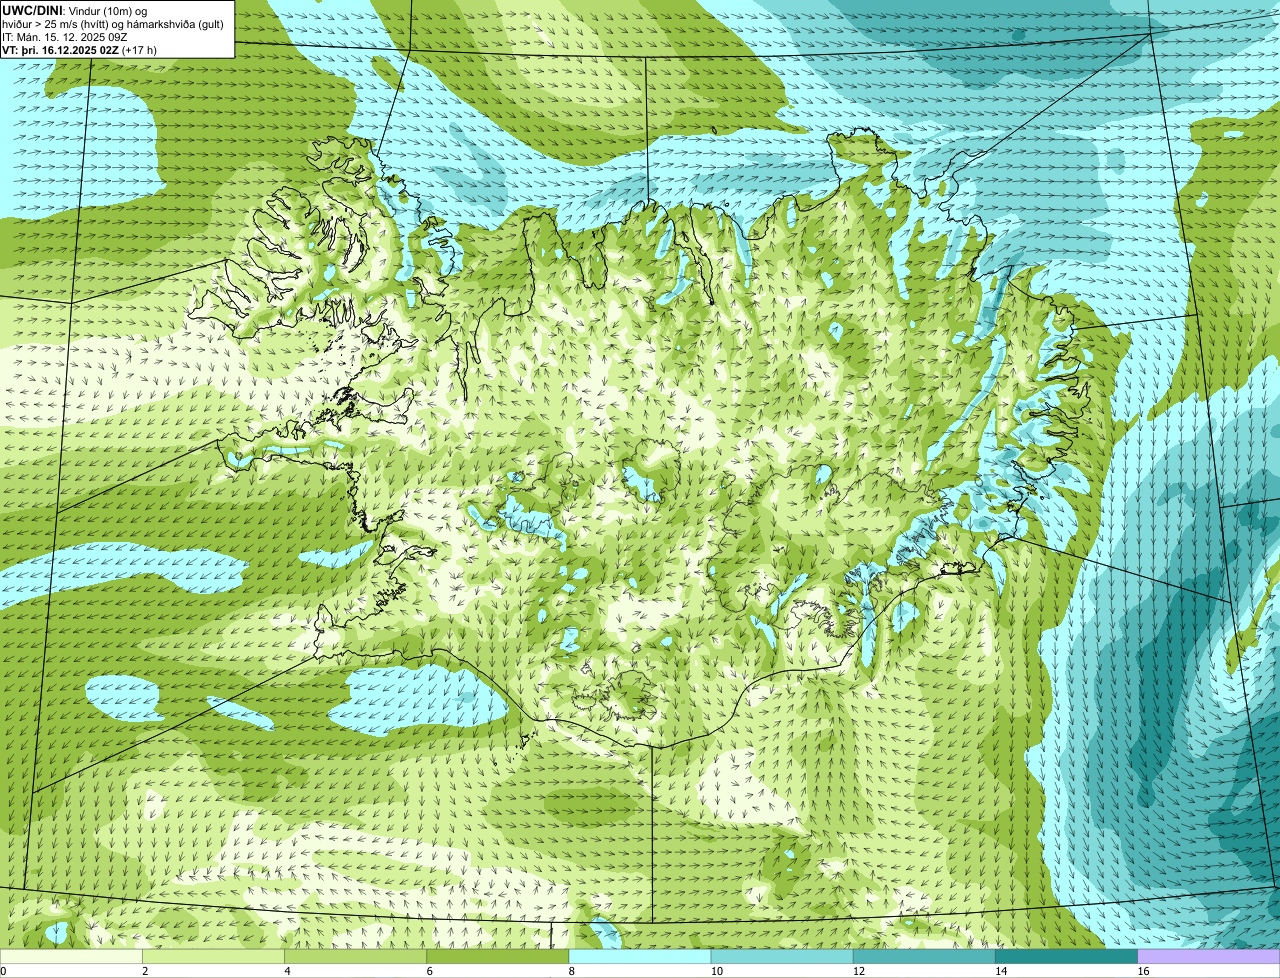Click the legend scale label '4'
This screenshot has height=978, width=1280.
point(287,971)
